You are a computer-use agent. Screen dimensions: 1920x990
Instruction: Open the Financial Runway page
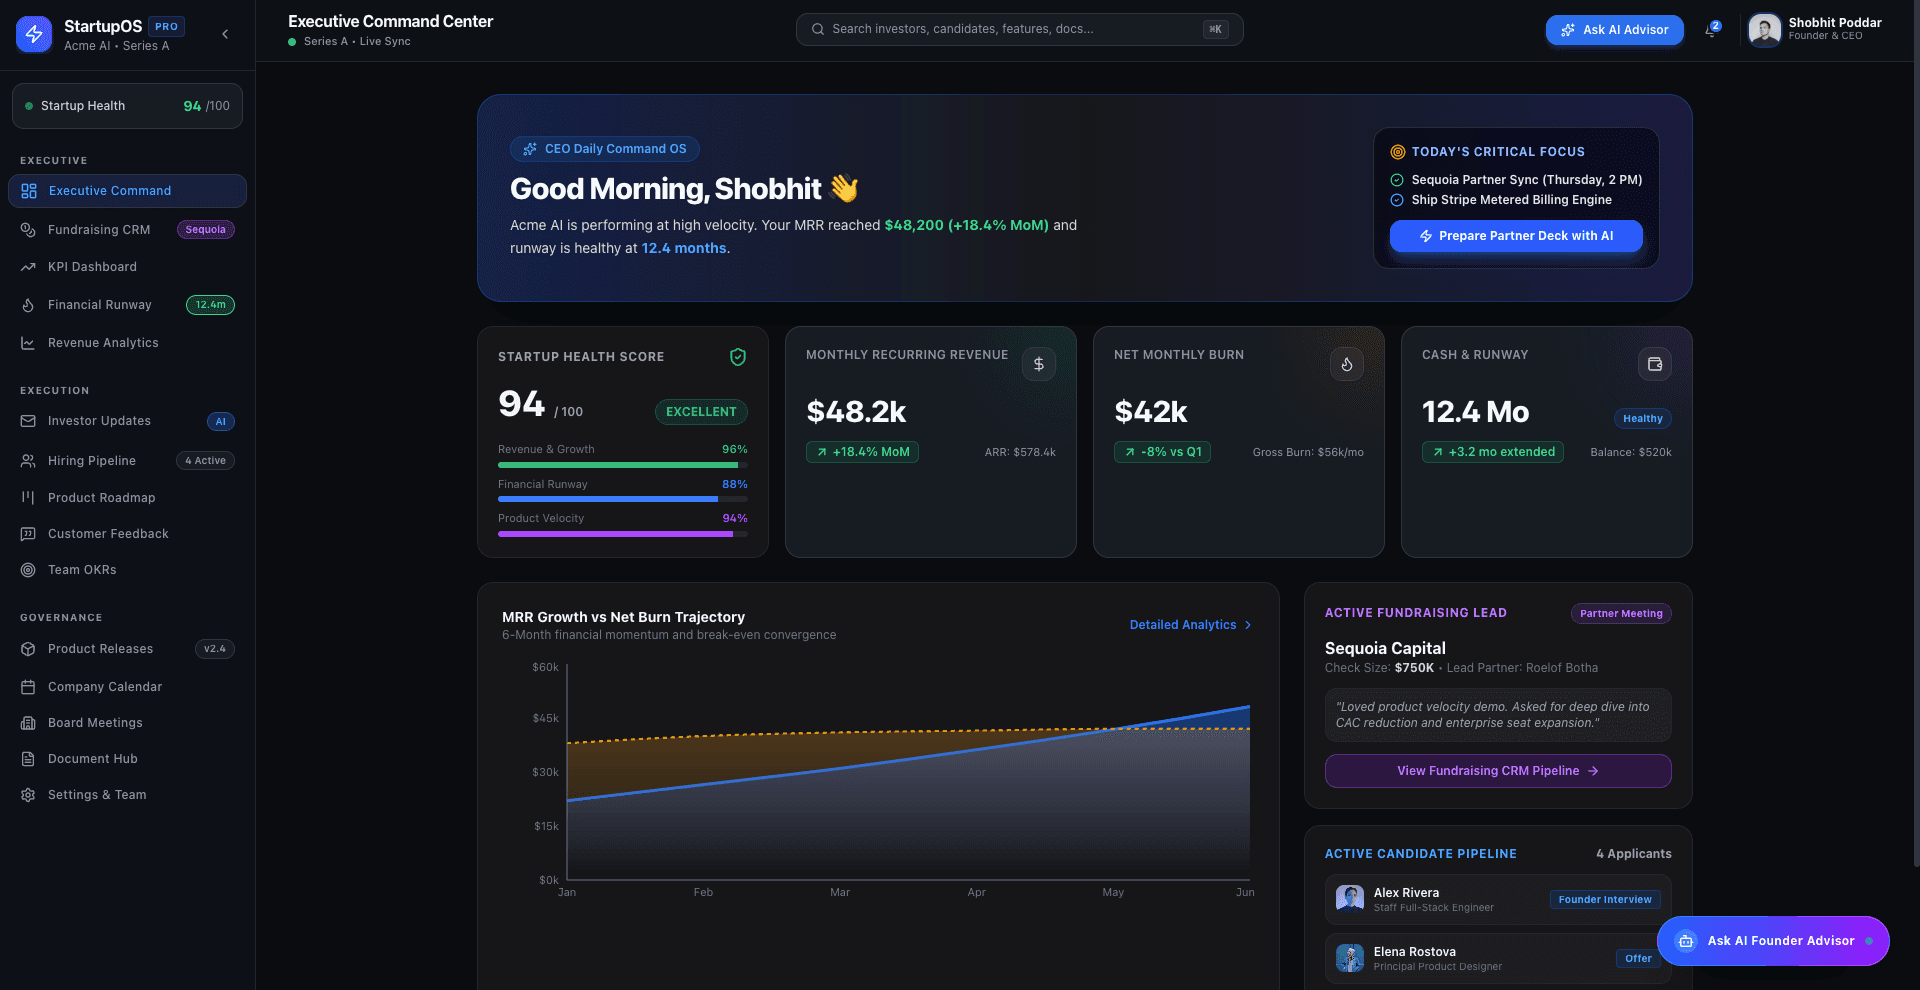click(127, 305)
